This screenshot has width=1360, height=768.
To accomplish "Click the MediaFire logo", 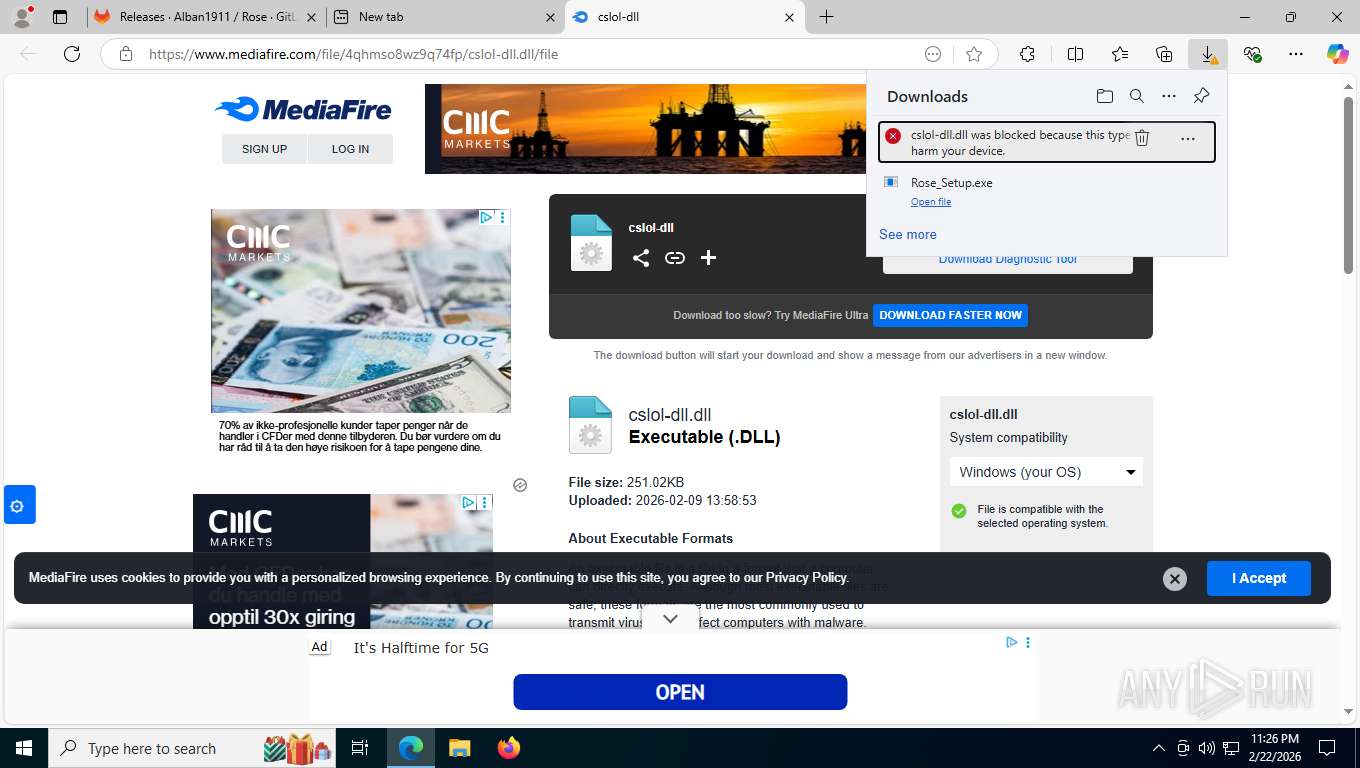I will (303, 109).
